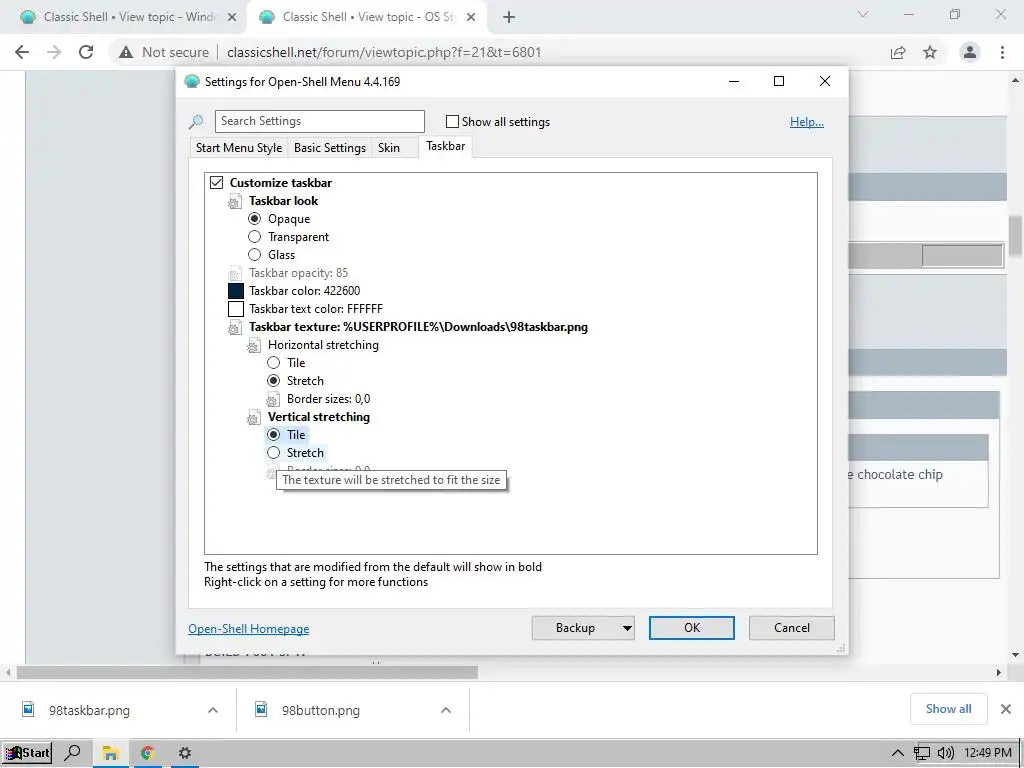
Task: Click the gear icon next to Taskbar opacity
Action: (234, 274)
